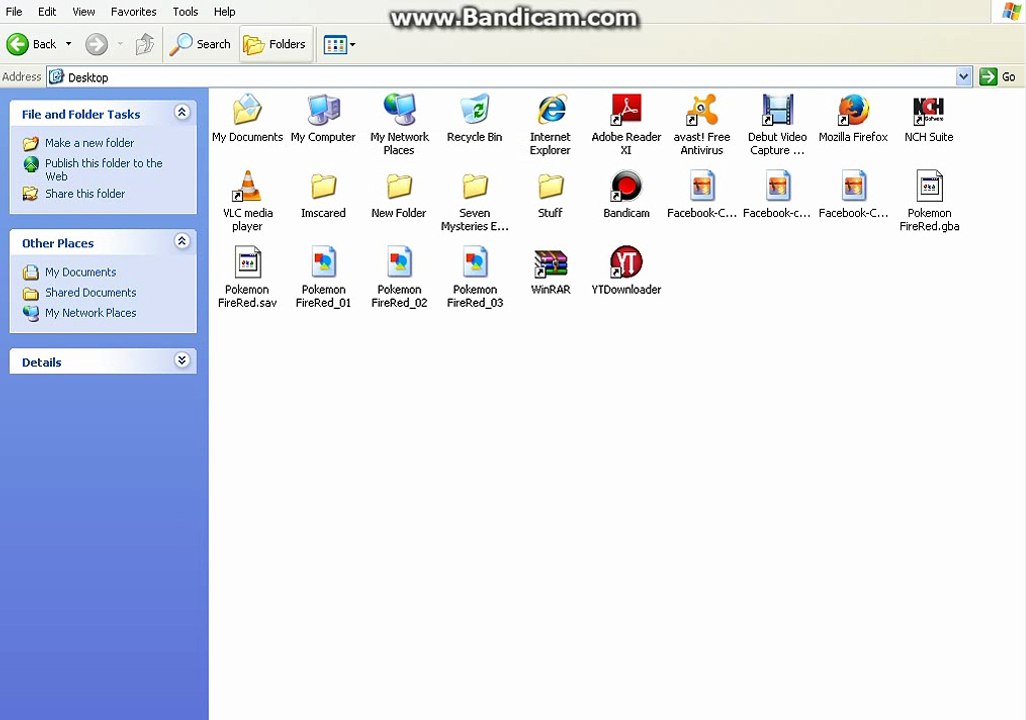This screenshot has height=720, width=1026.
Task: Collapse the Other Places panel
Action: pos(183,242)
